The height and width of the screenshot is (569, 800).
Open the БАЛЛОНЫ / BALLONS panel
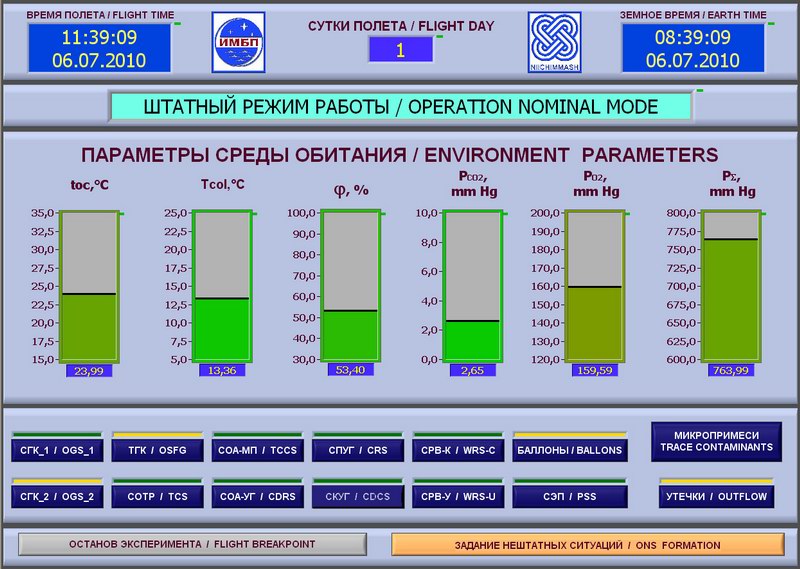(570, 450)
